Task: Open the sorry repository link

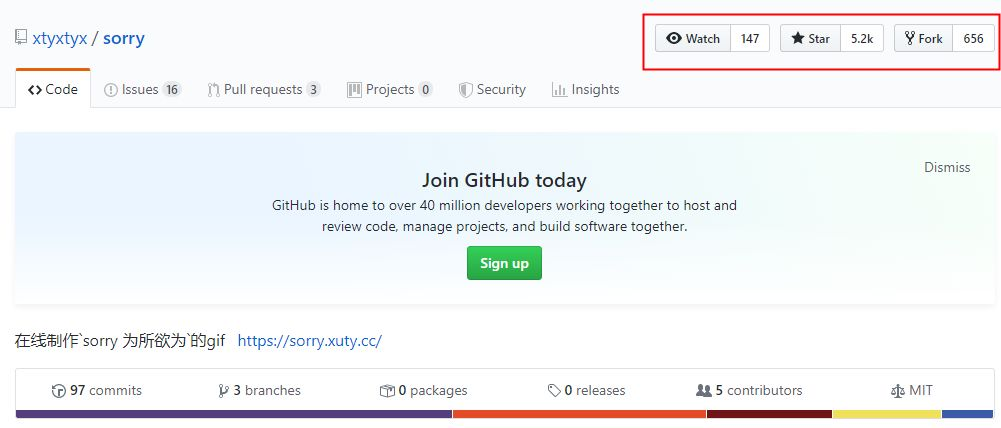Action: click(124, 38)
